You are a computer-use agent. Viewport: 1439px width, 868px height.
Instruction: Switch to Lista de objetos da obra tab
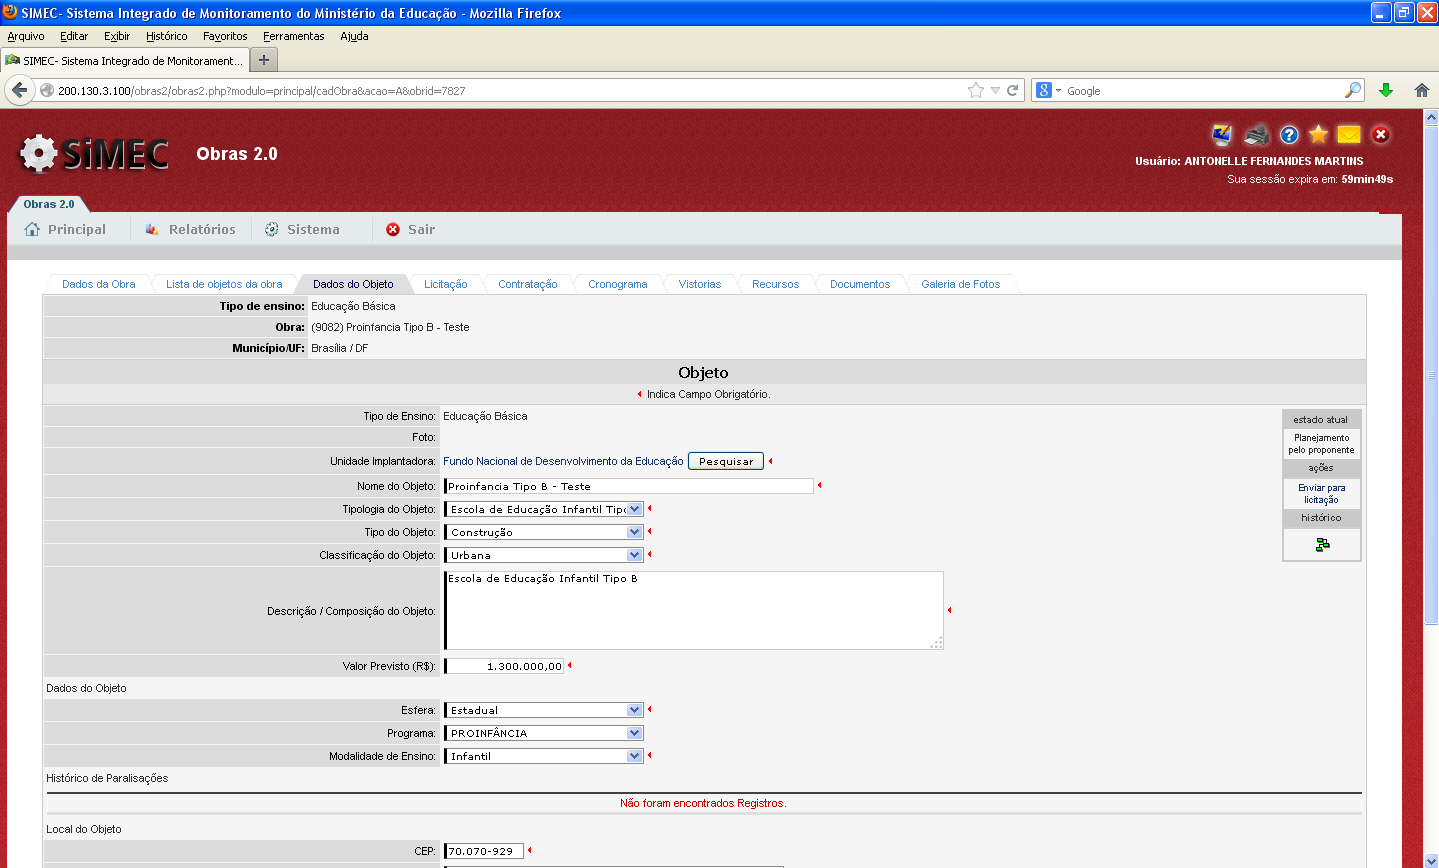point(224,284)
